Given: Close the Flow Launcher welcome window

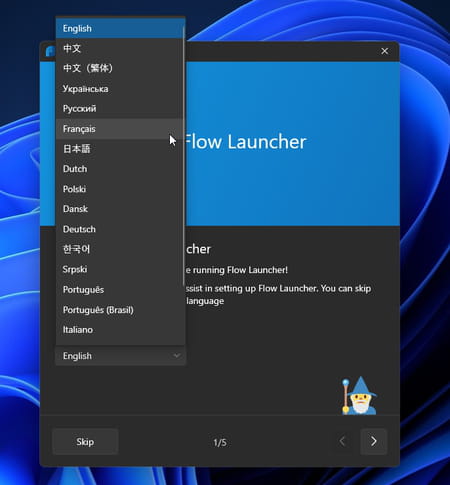Looking at the screenshot, I should [x=384, y=51].
